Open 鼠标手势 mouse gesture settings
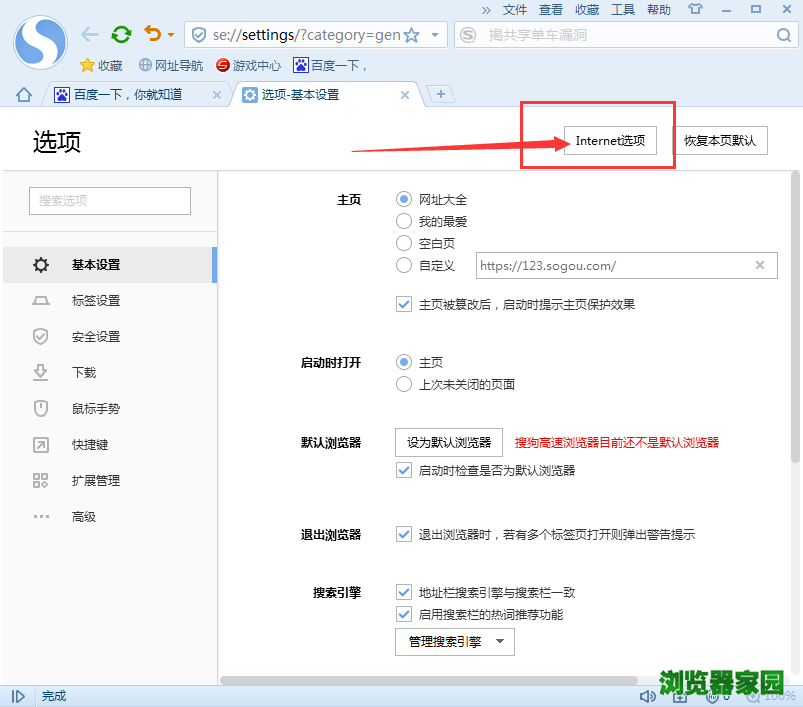The height and width of the screenshot is (707, 803). pyautogui.click(x=95, y=408)
